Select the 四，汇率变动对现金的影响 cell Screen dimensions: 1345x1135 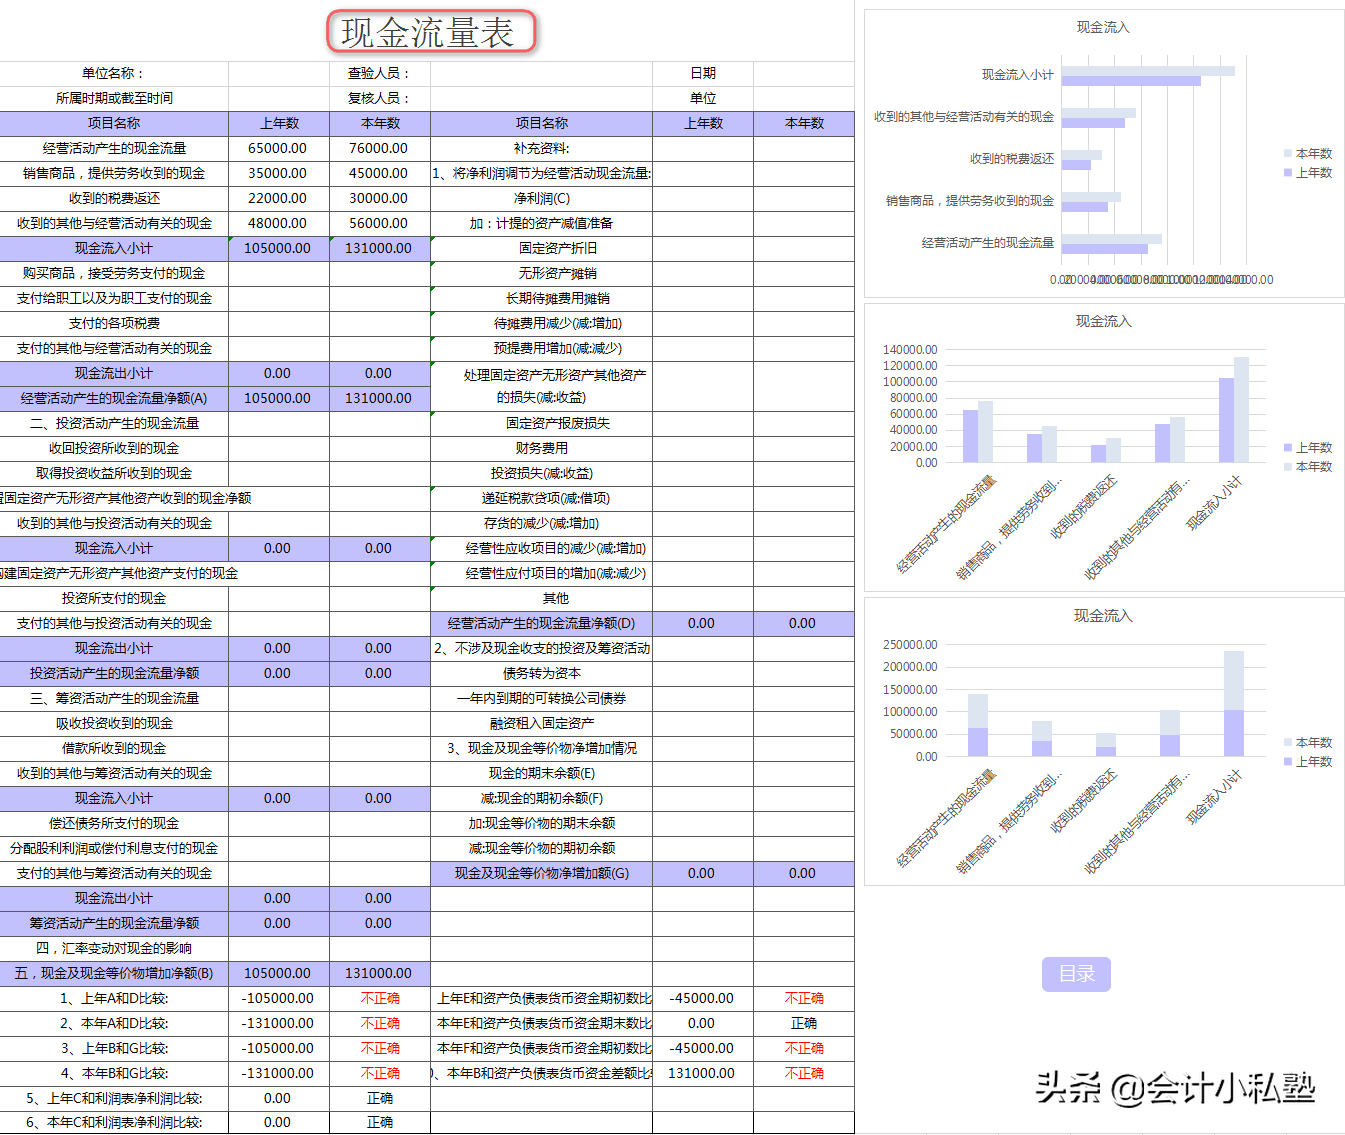click(x=114, y=948)
